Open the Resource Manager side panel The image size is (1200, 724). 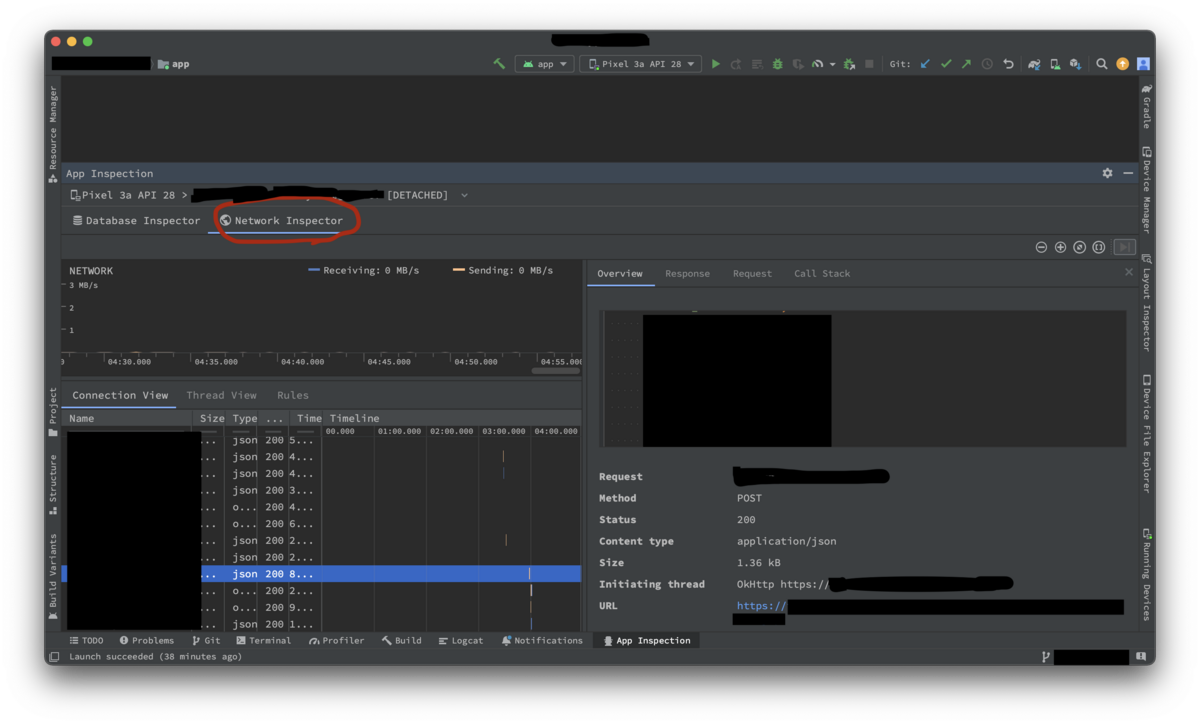[53, 134]
